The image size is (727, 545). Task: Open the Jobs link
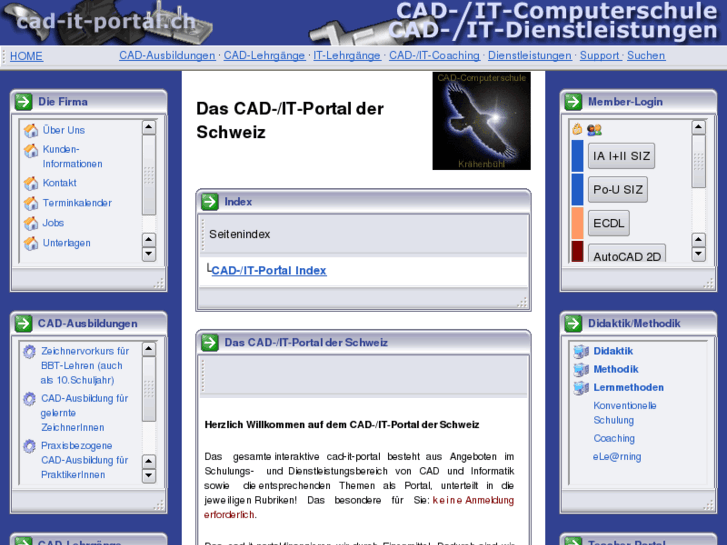click(x=53, y=223)
